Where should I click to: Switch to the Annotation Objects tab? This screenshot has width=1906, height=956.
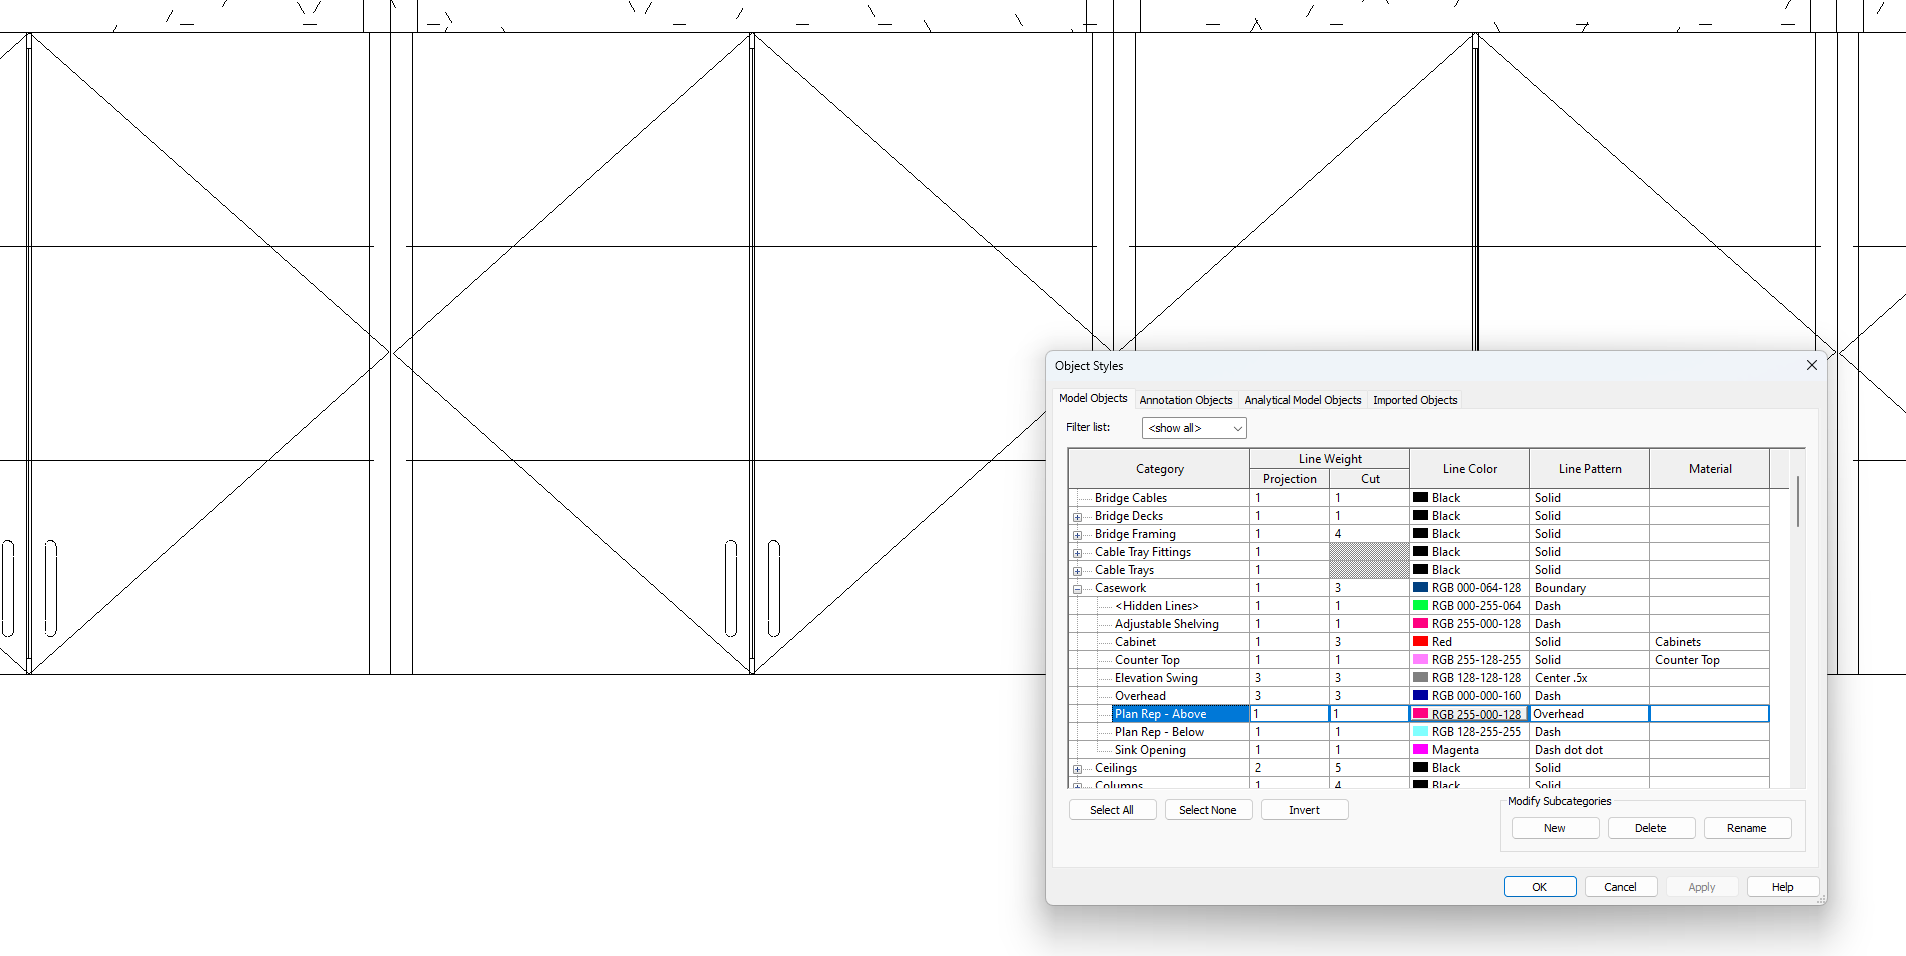coord(1185,399)
